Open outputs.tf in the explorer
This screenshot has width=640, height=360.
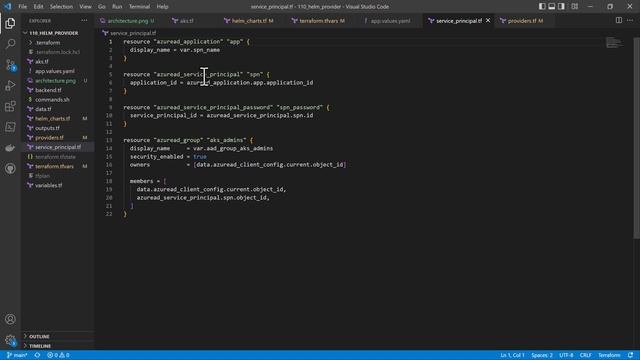47,128
